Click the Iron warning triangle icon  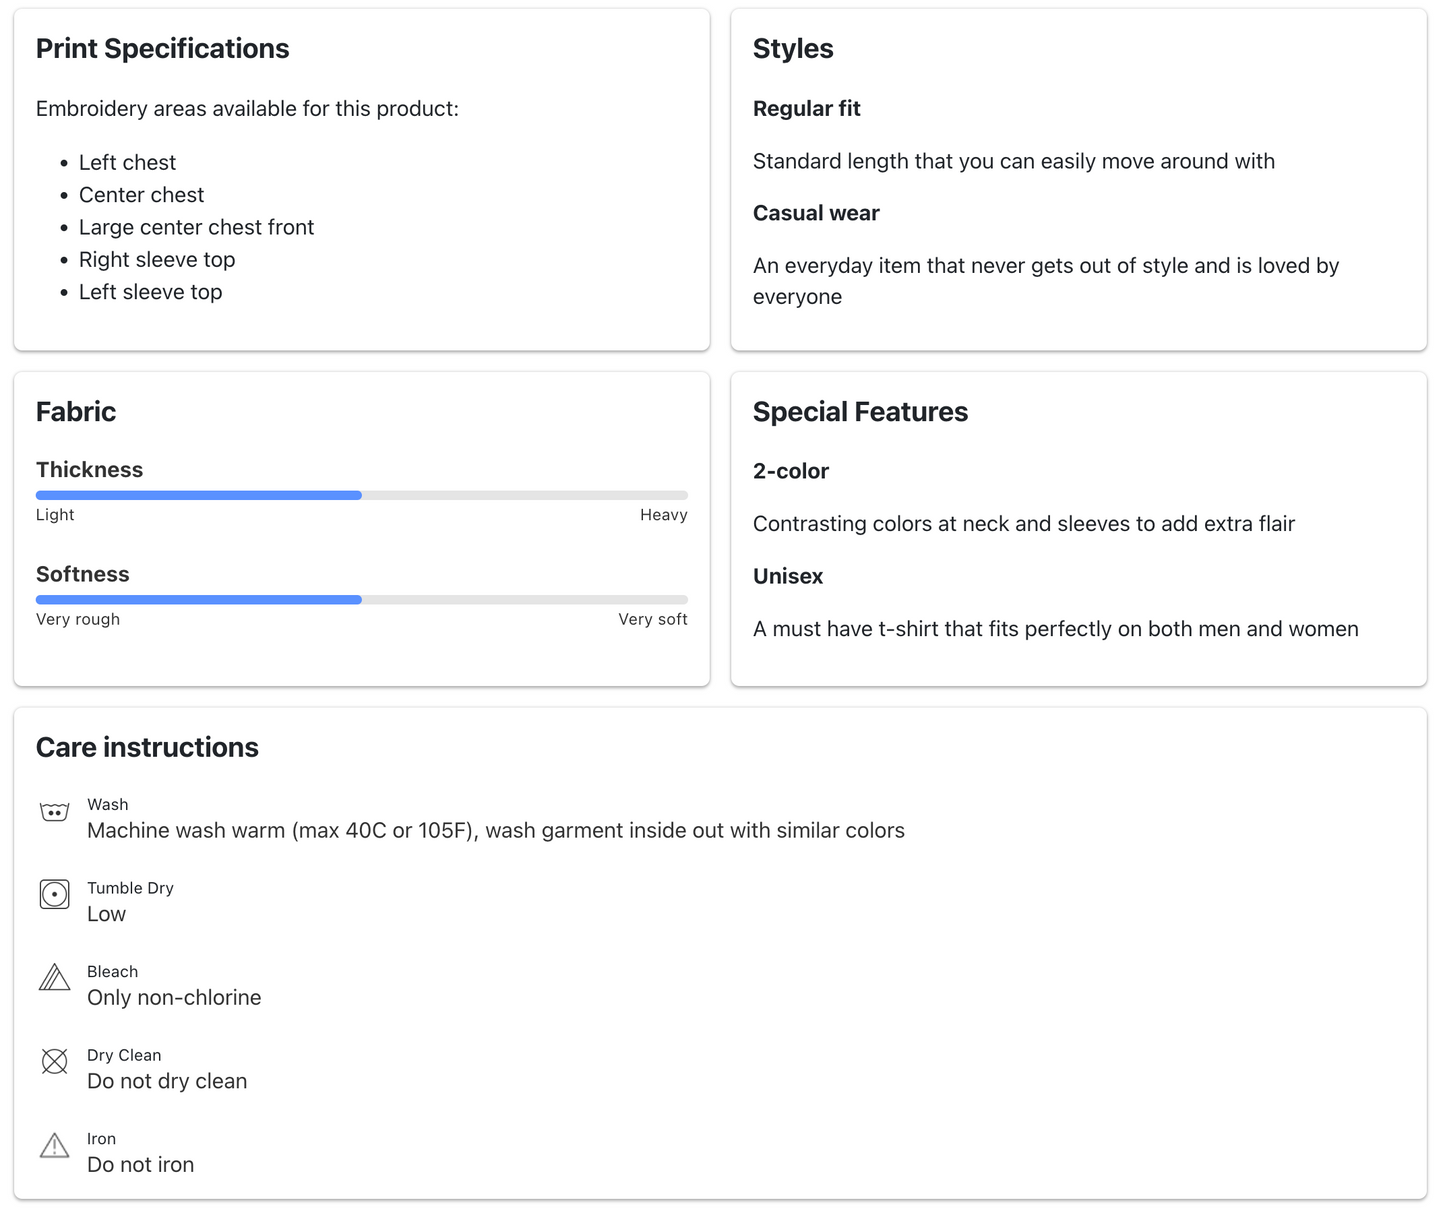coord(54,1145)
